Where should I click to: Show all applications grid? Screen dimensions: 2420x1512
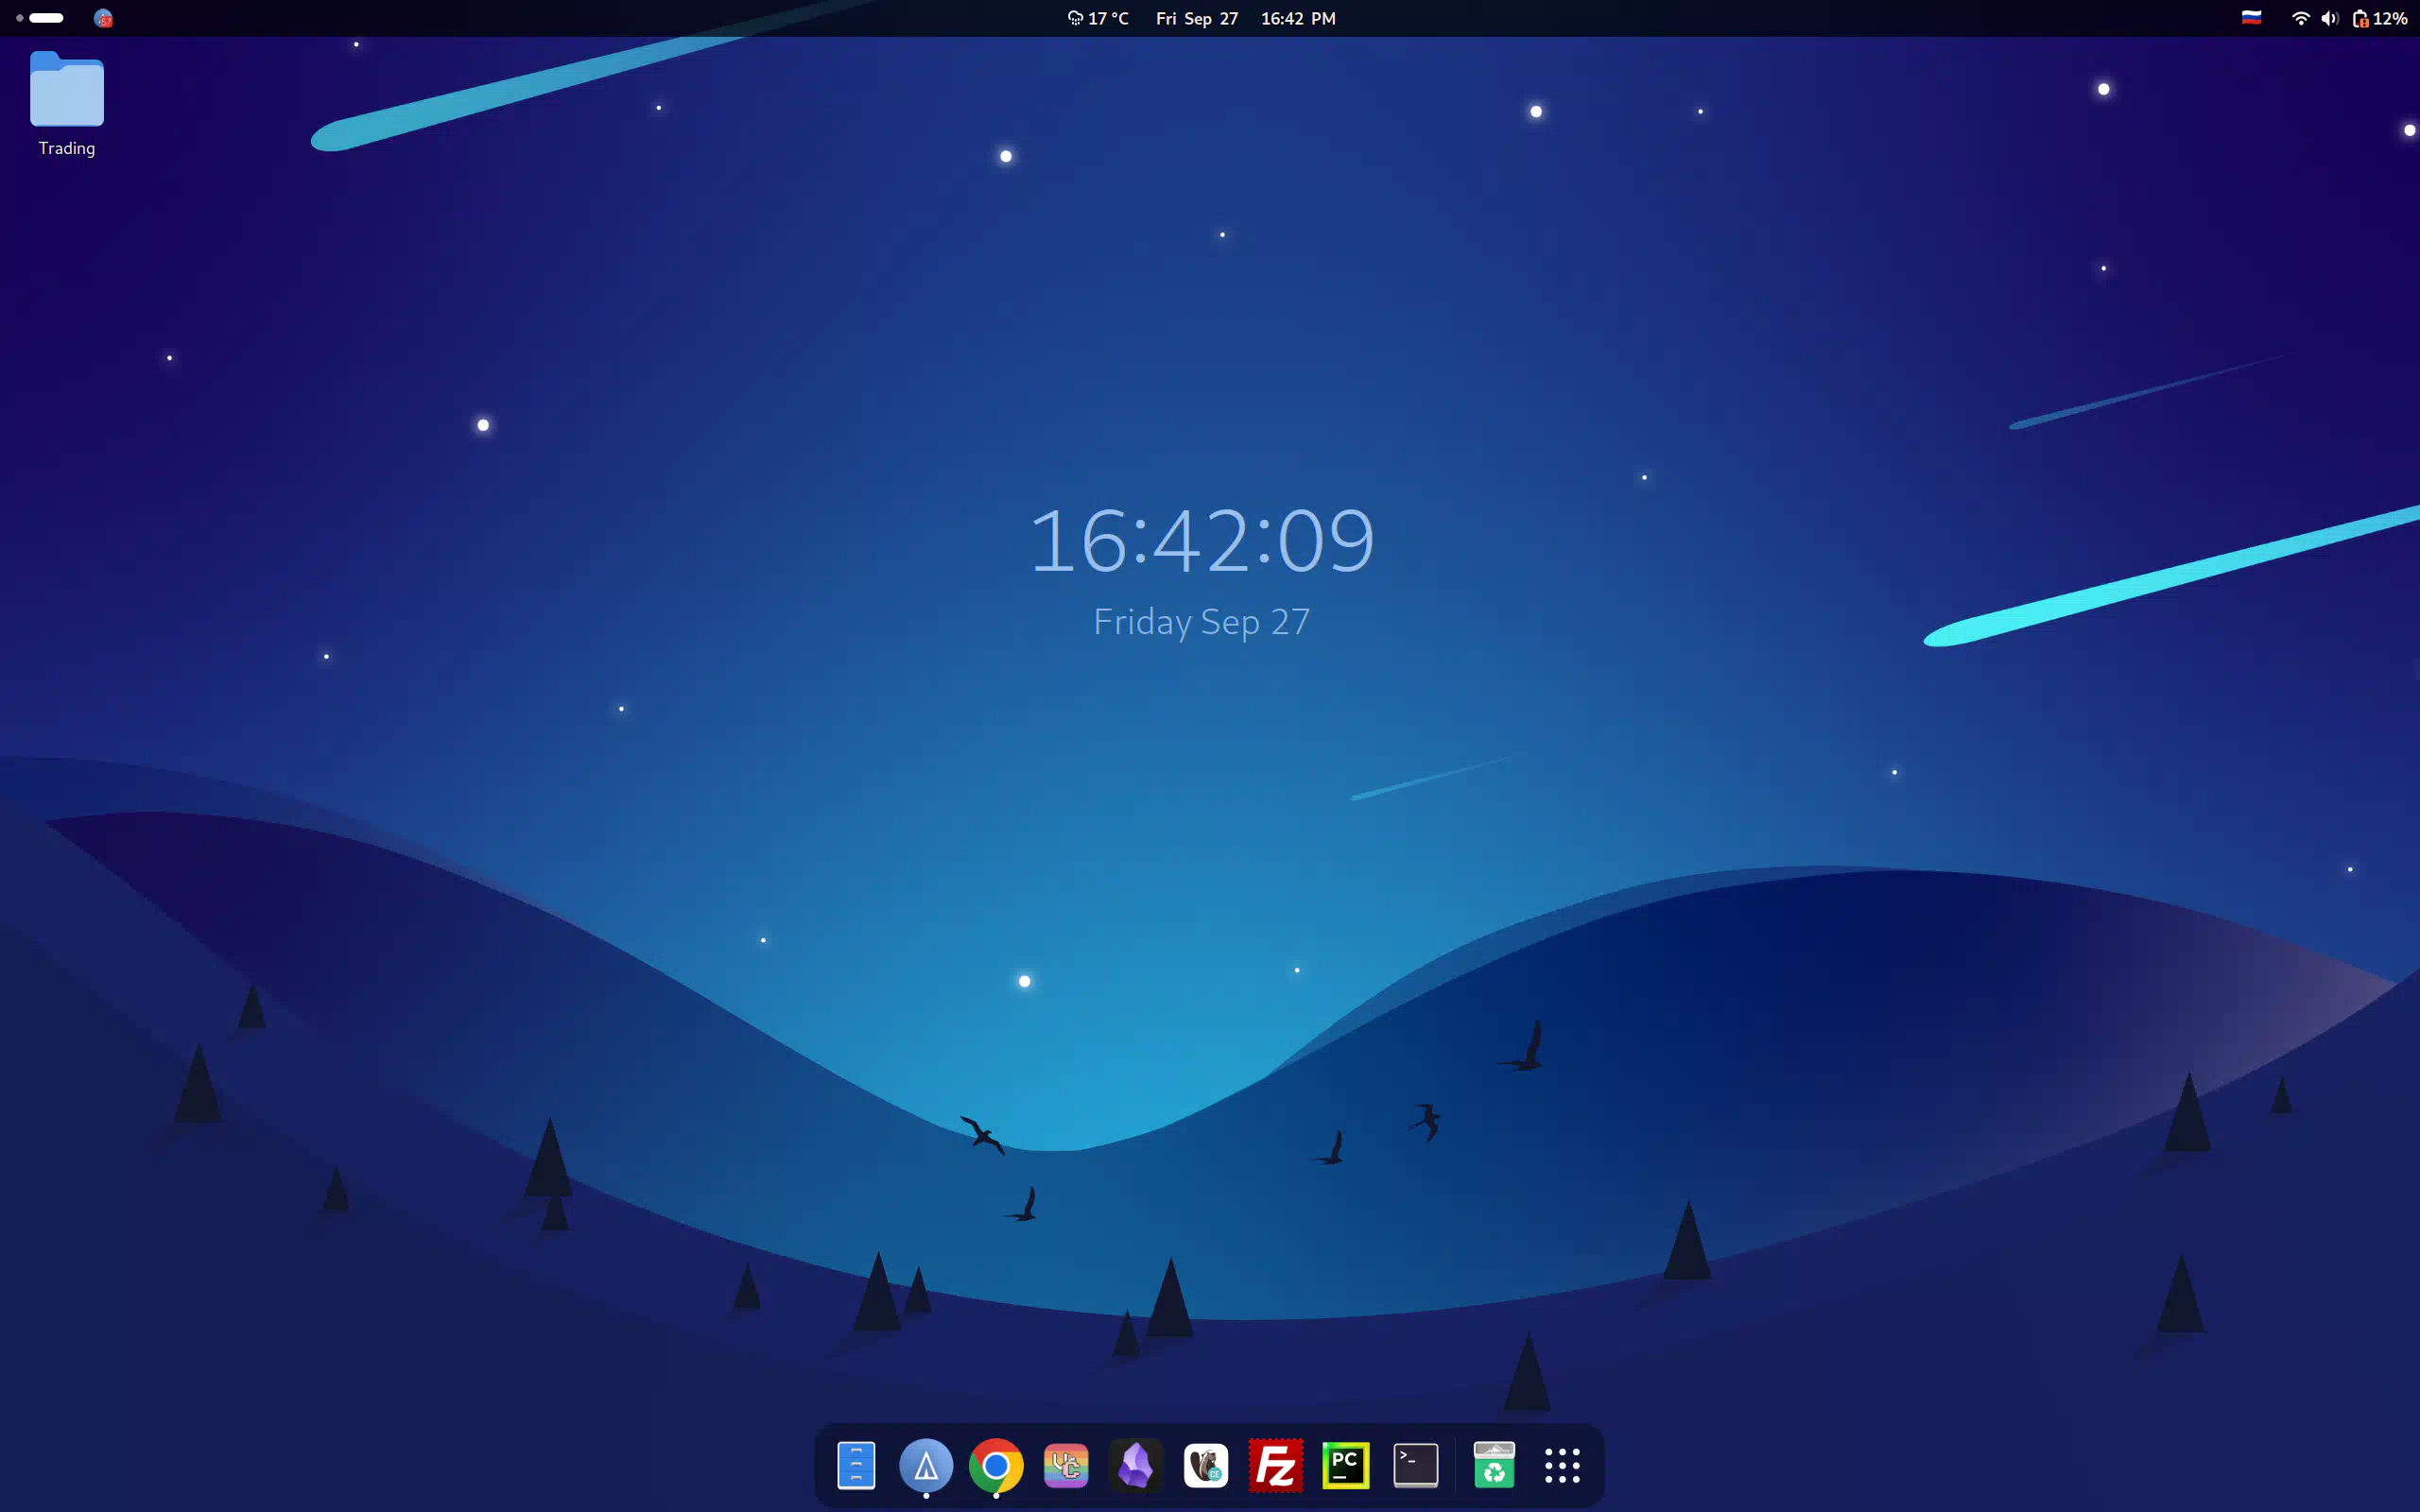pos(1562,1466)
